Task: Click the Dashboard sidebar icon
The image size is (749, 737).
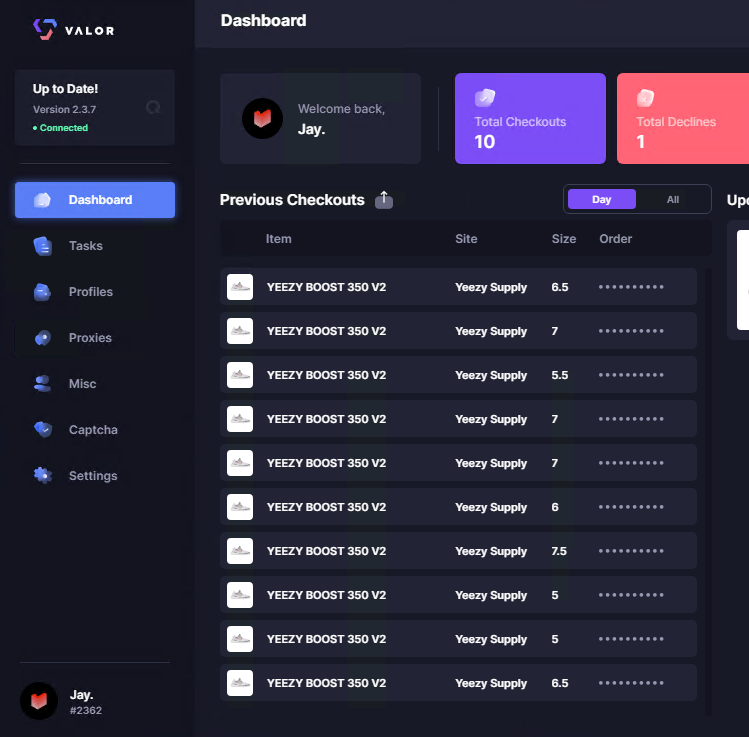Action: click(43, 200)
